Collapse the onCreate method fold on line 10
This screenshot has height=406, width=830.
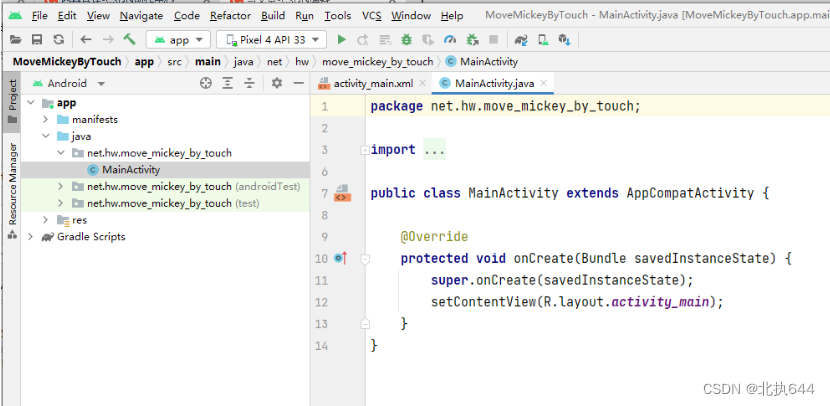pyautogui.click(x=364, y=259)
